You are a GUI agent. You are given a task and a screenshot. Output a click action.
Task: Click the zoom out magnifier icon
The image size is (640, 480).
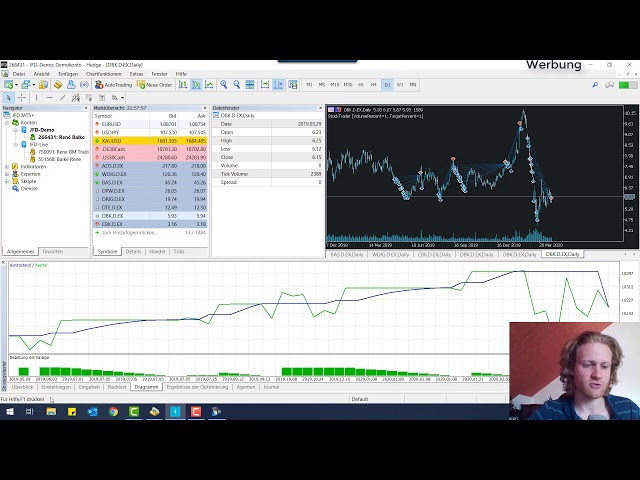(x=236, y=85)
